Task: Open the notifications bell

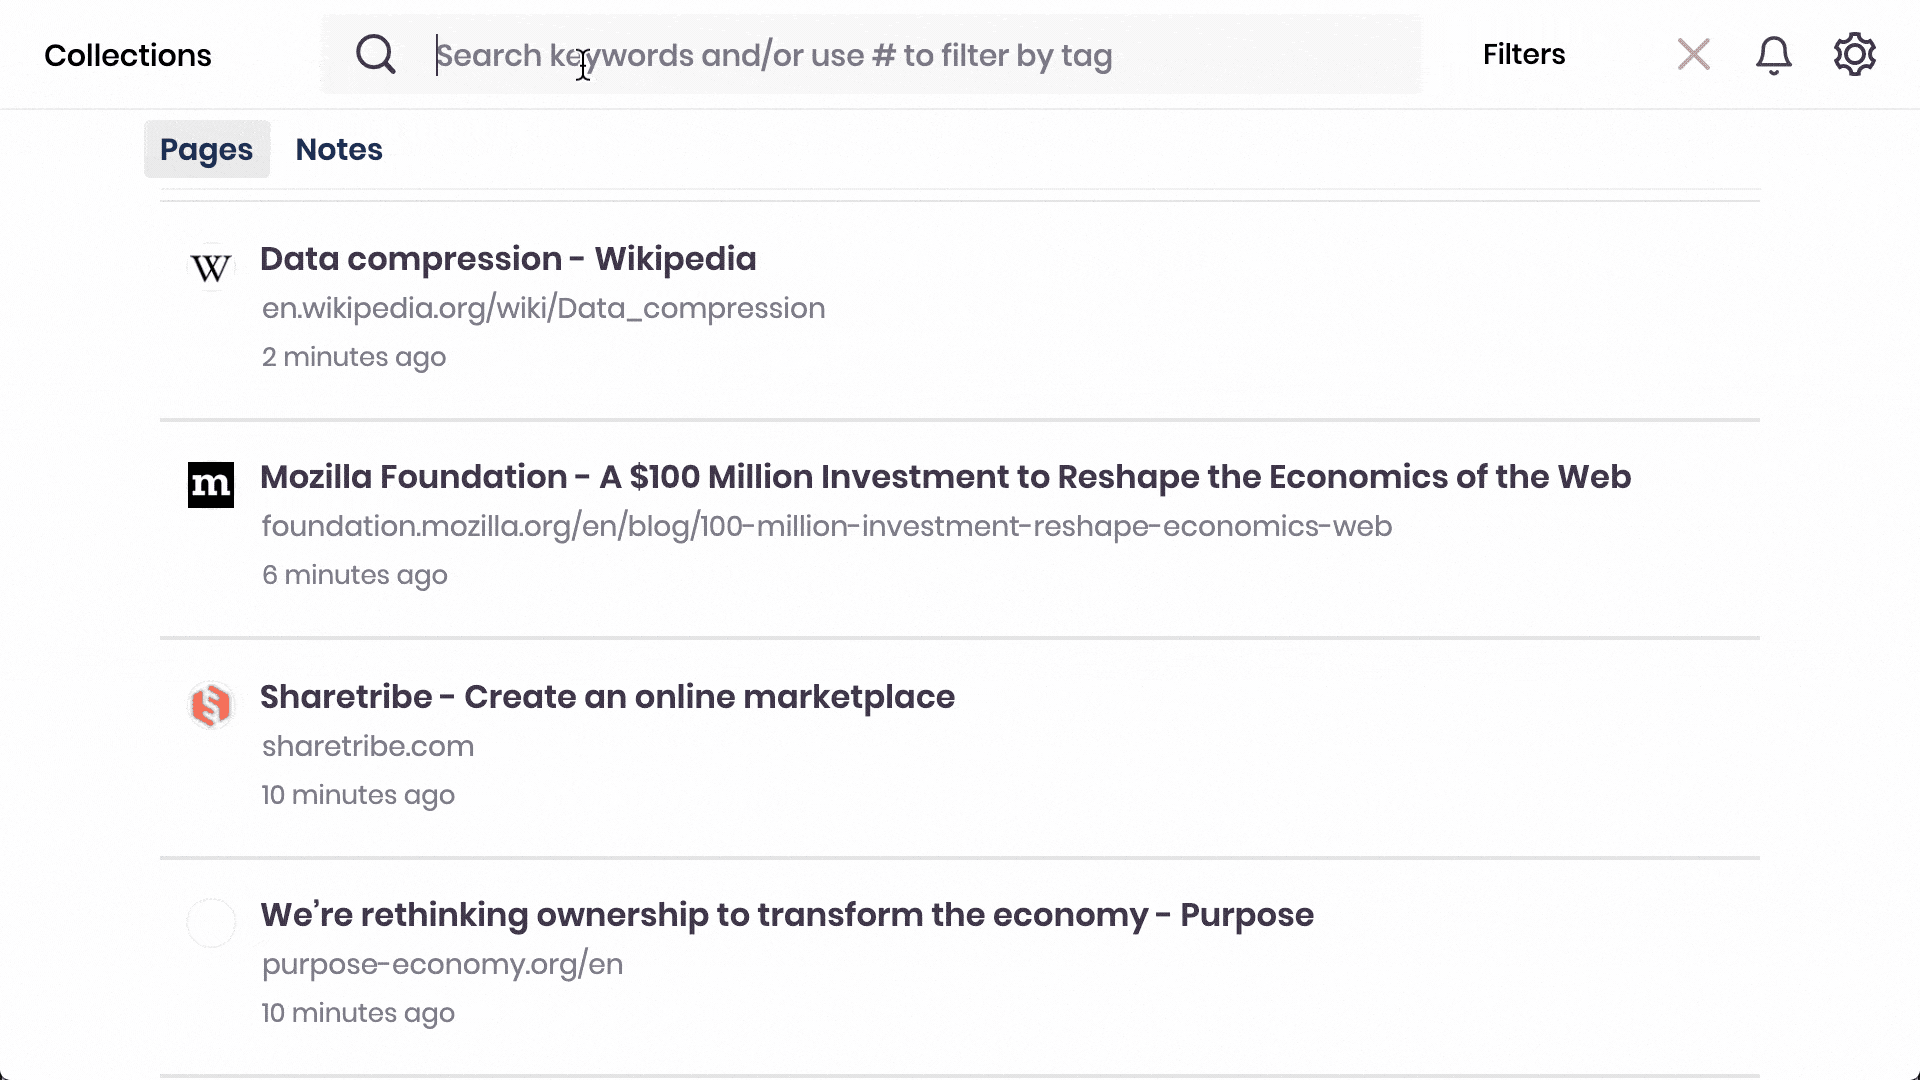Action: 1773,55
